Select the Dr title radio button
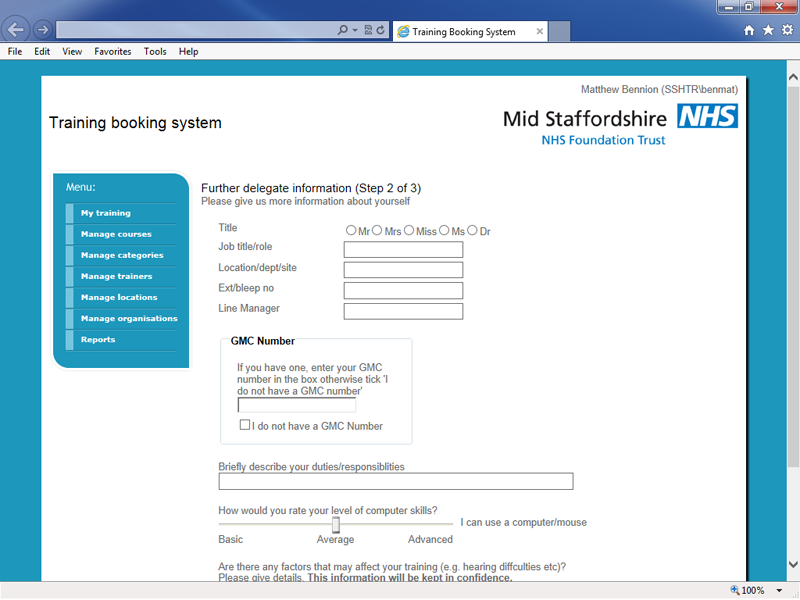The height and width of the screenshot is (600, 800). [x=473, y=231]
